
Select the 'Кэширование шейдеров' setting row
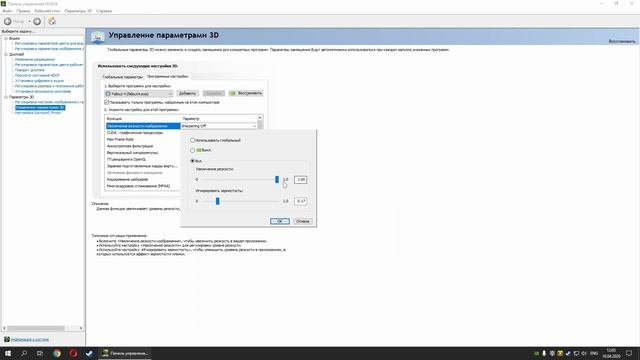click(x=142, y=180)
